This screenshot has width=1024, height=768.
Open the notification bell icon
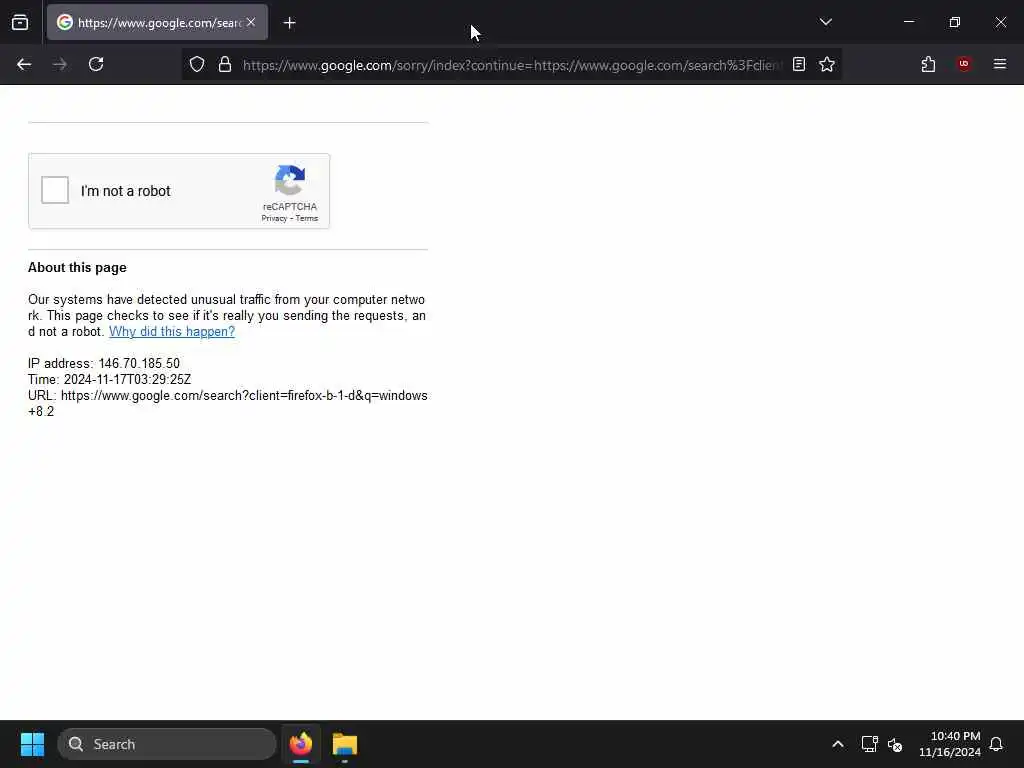(x=996, y=744)
